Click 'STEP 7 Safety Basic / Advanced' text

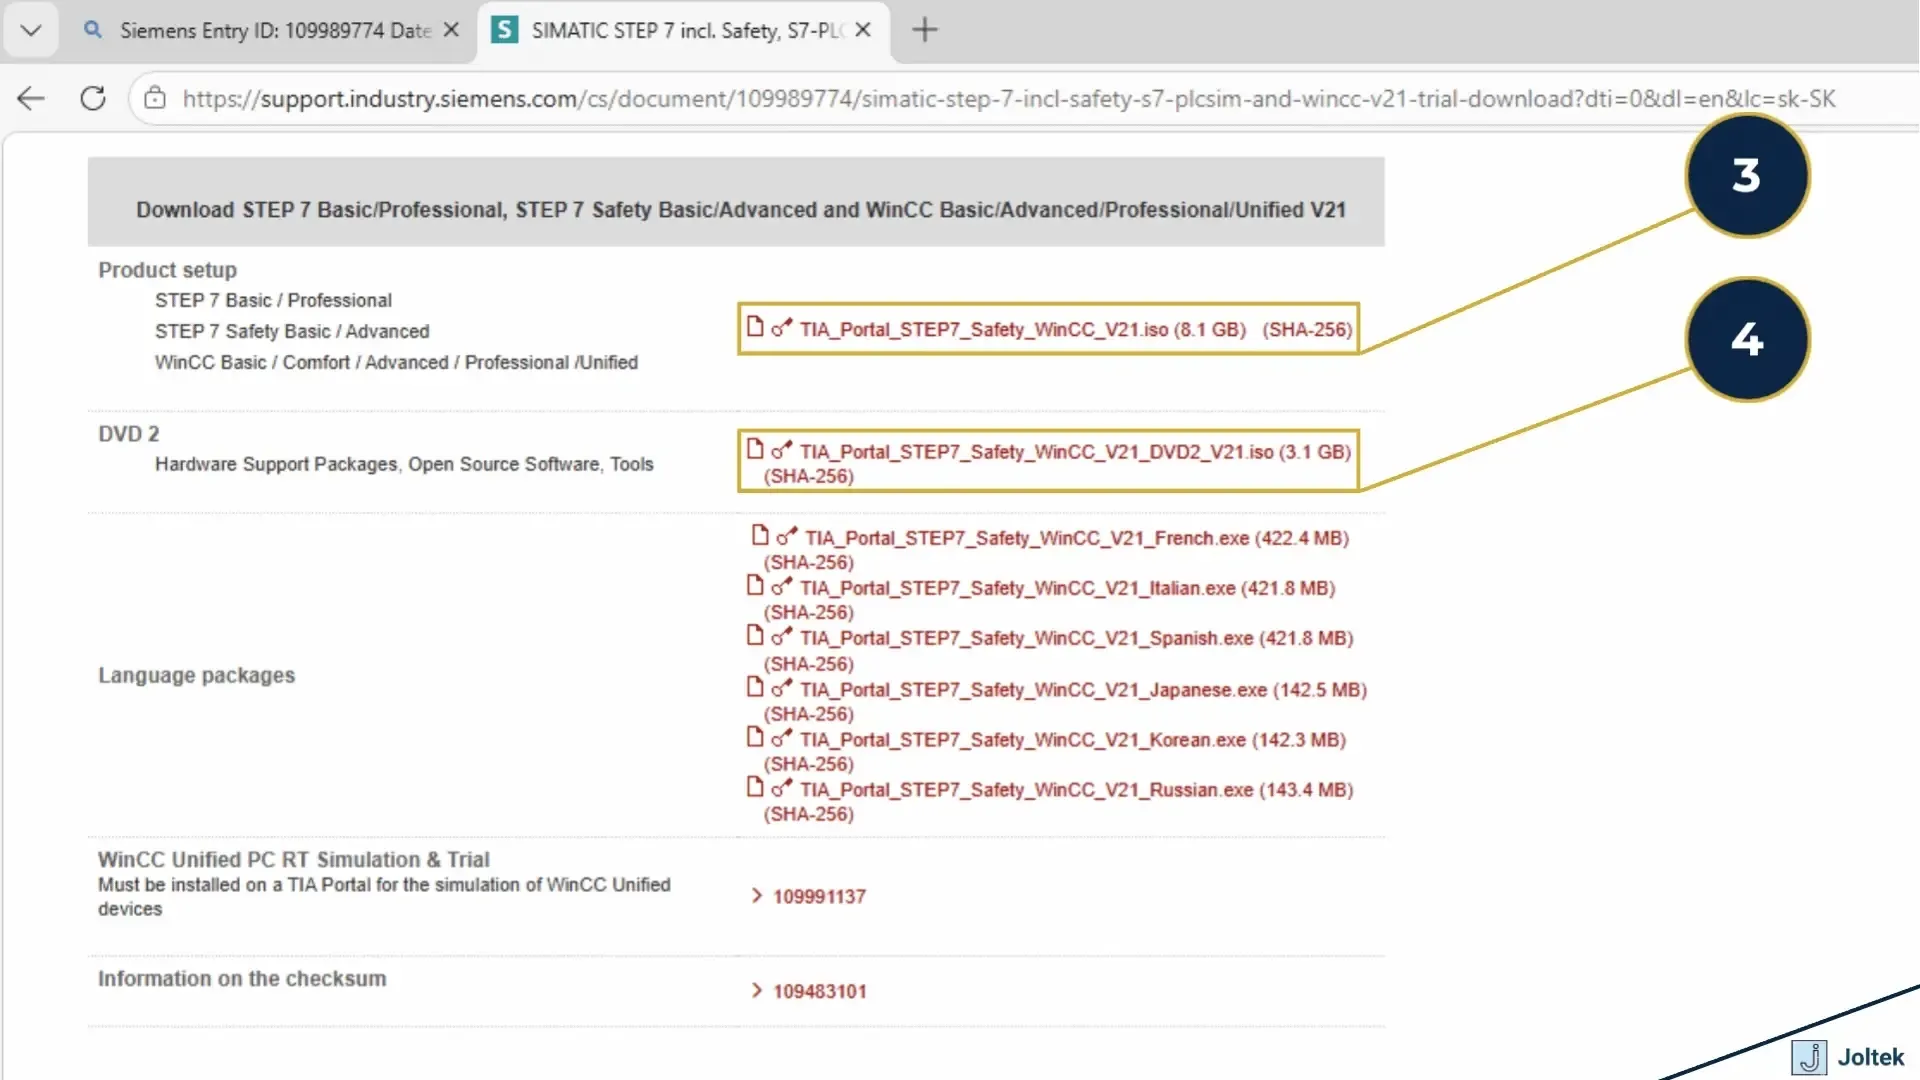tap(292, 331)
